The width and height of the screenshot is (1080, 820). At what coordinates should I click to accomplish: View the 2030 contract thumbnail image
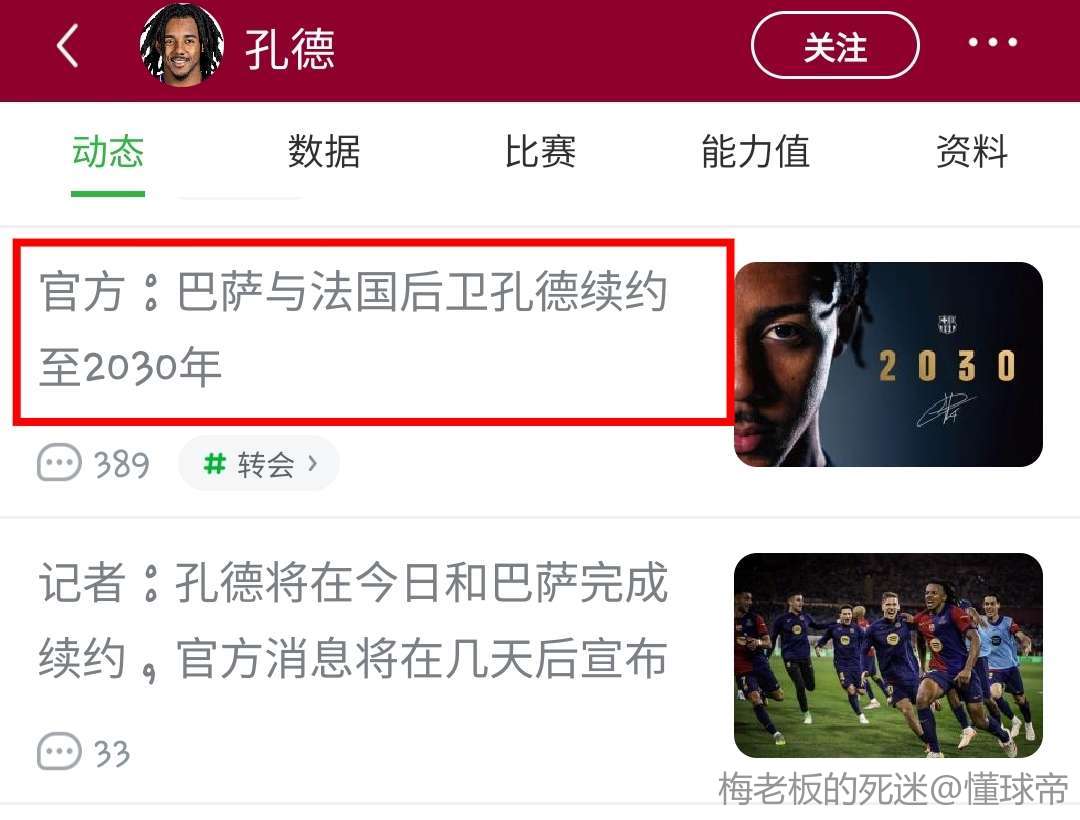click(889, 364)
